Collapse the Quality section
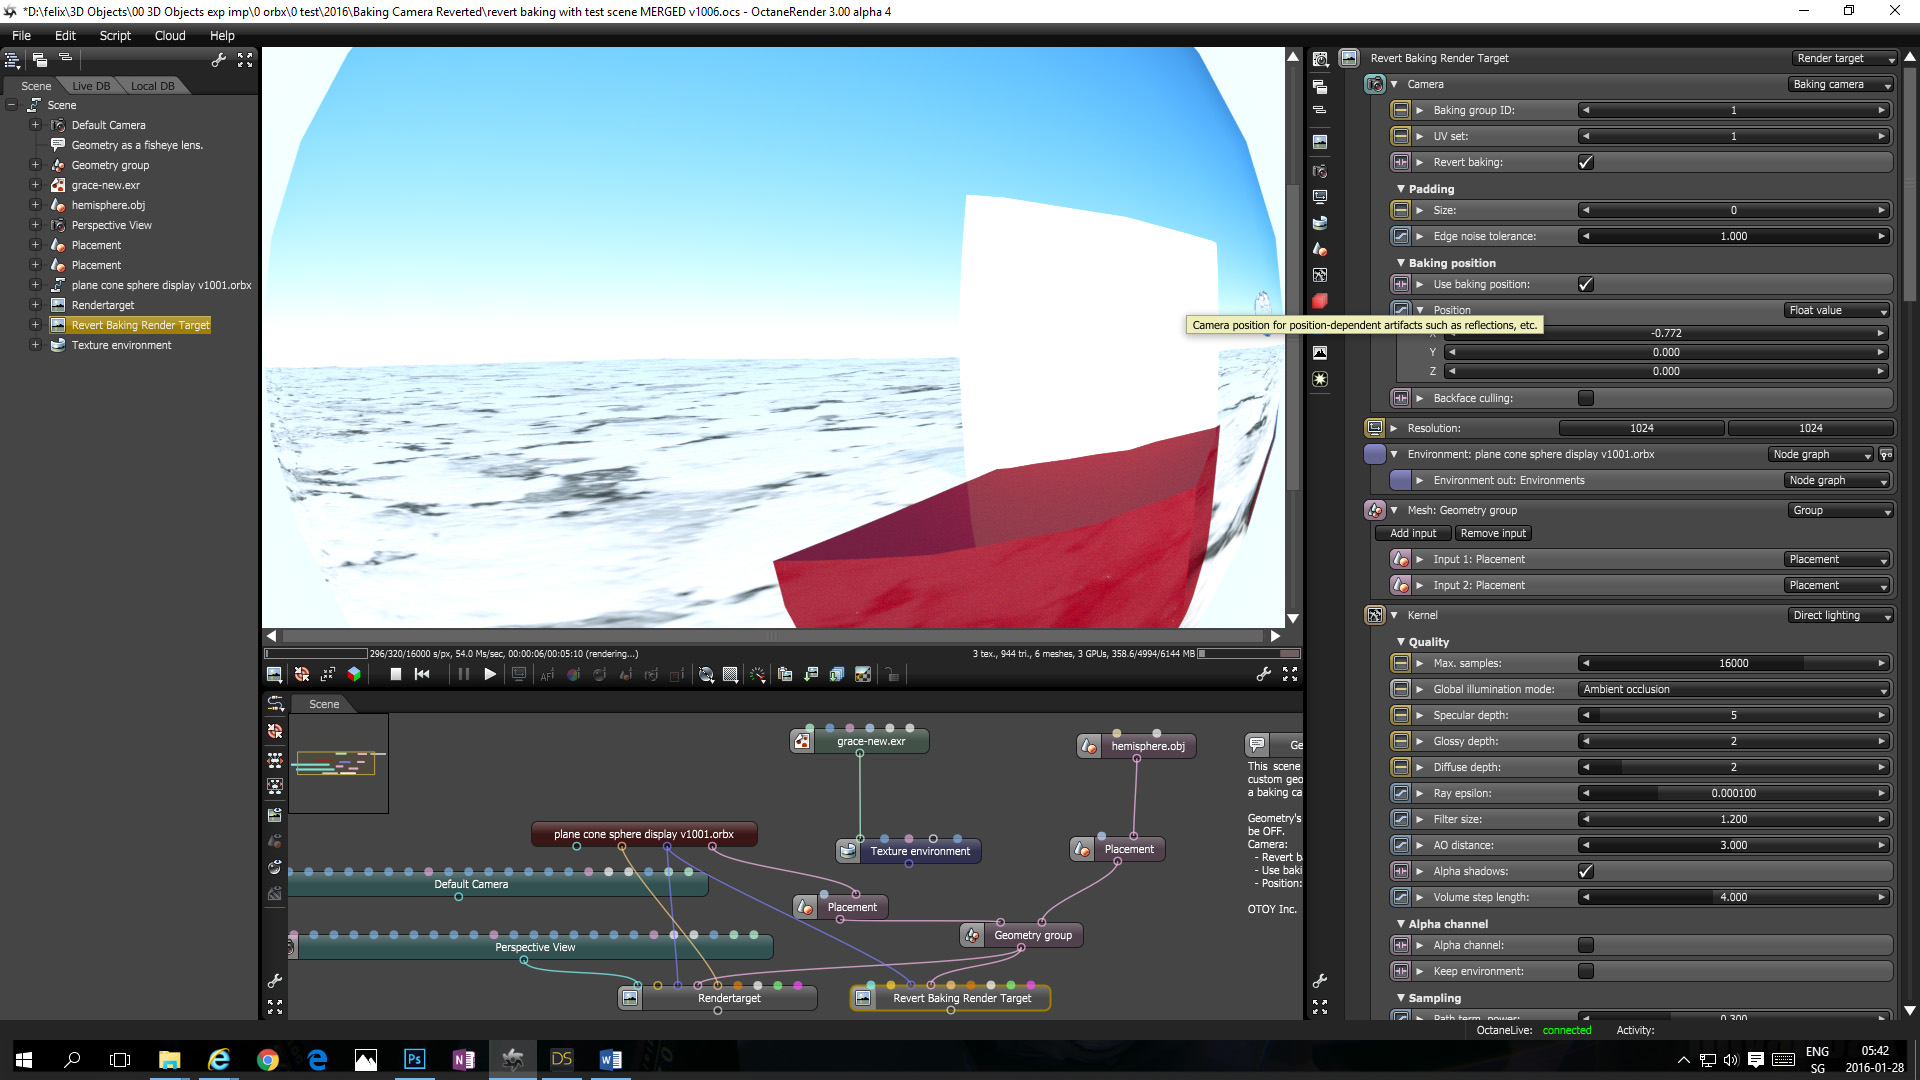This screenshot has height=1080, width=1920. pyautogui.click(x=1401, y=642)
